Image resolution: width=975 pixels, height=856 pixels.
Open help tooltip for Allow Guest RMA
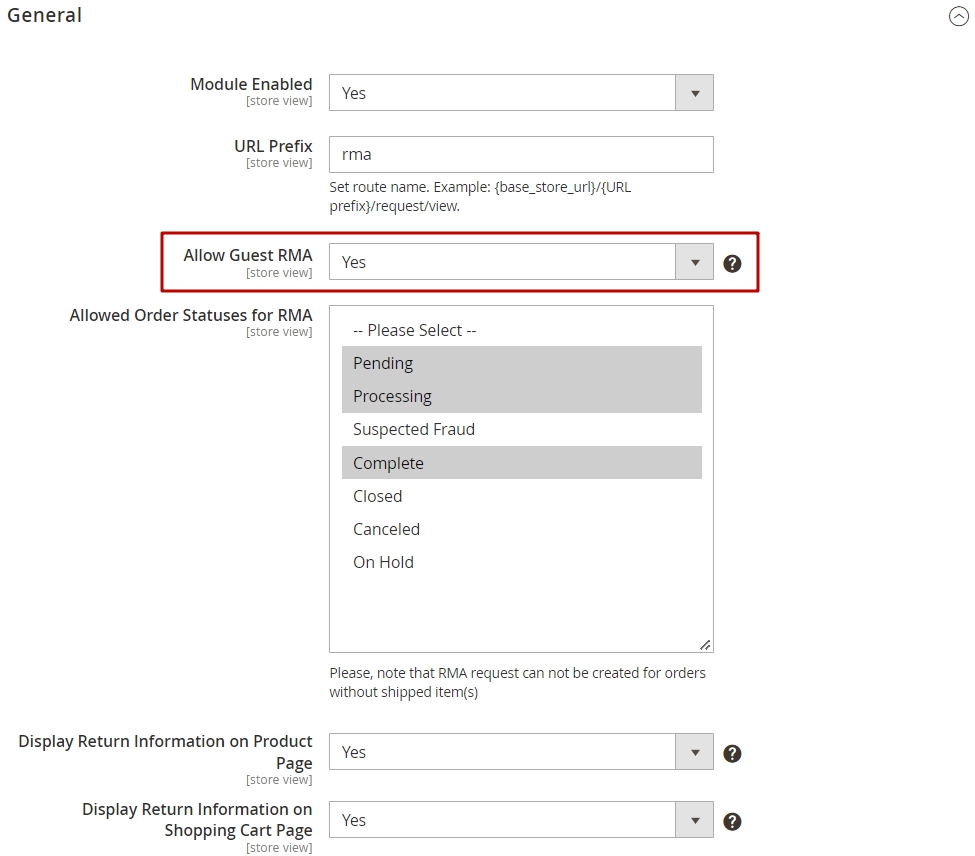(x=732, y=264)
